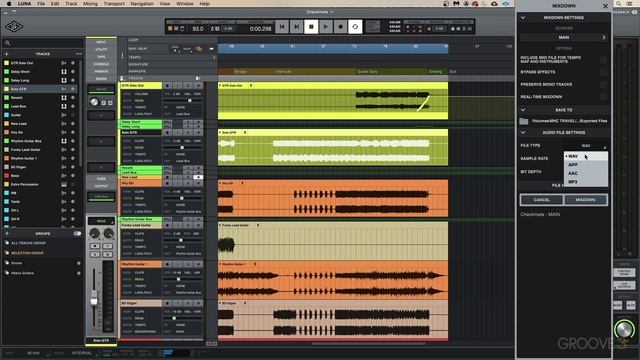Screen dimensions: 640x360
Task: Toggle loop mode in transport bar
Action: pos(355,27)
